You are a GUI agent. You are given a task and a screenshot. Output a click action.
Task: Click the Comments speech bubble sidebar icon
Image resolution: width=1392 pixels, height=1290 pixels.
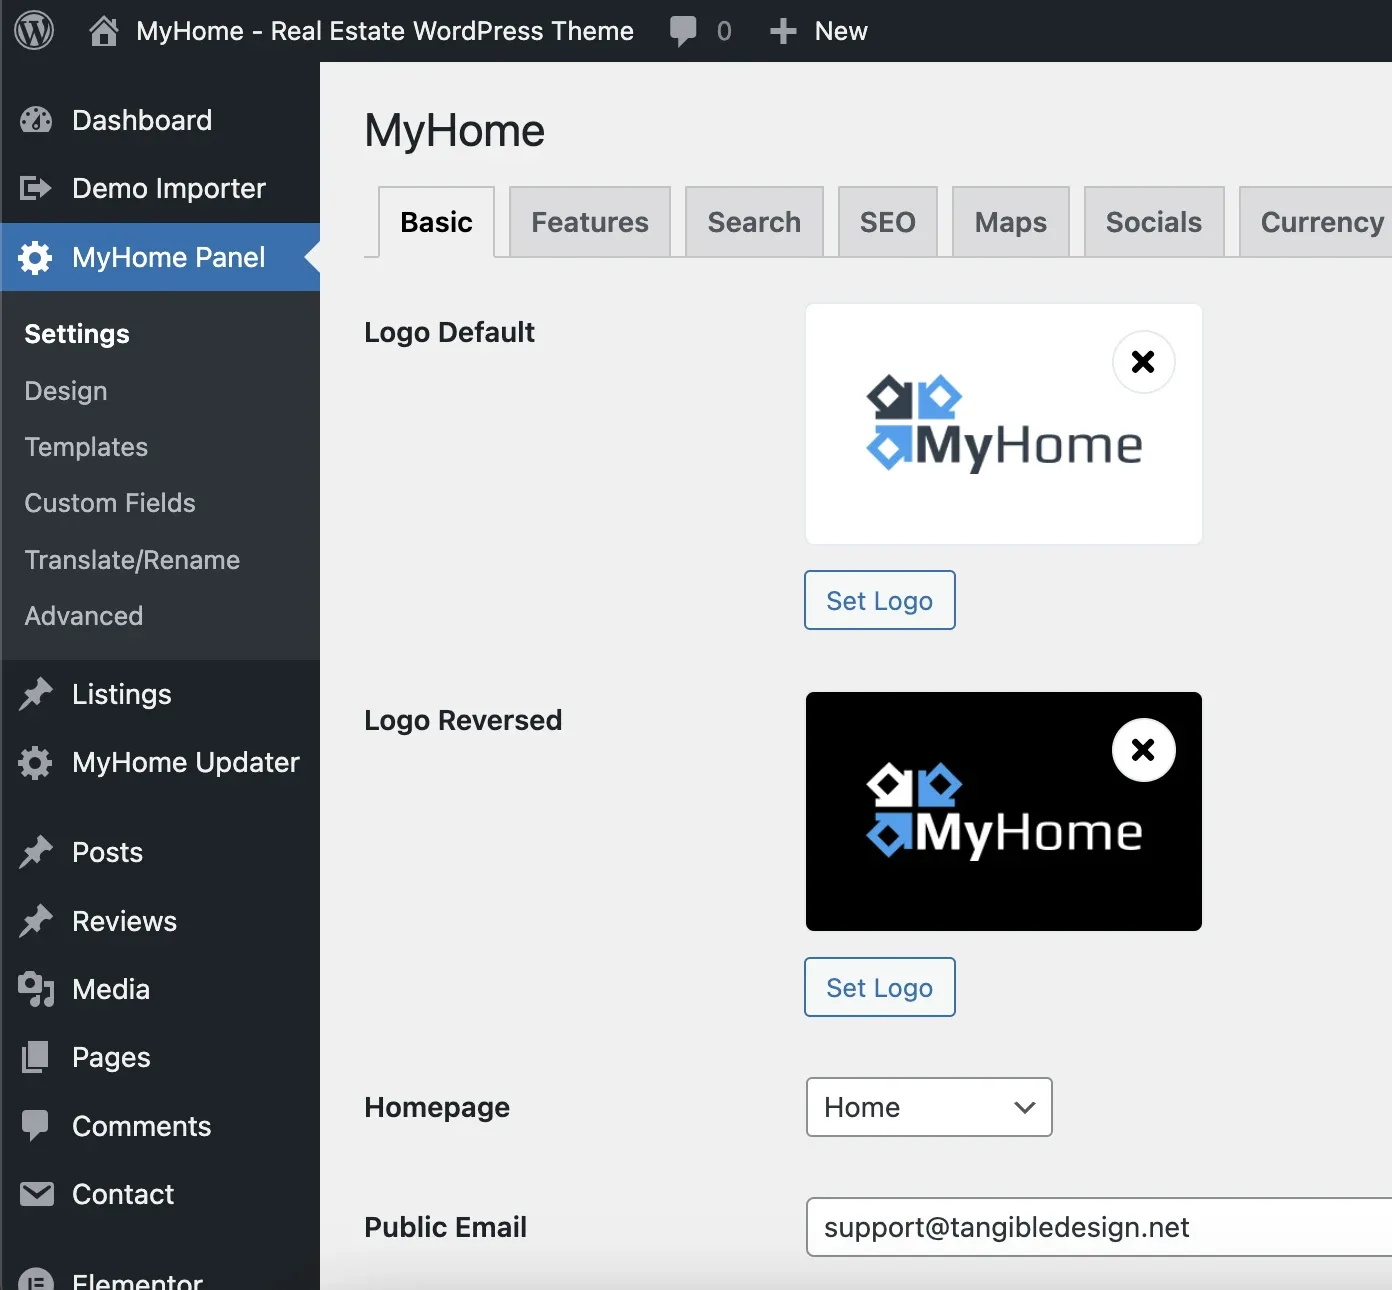(x=36, y=1126)
